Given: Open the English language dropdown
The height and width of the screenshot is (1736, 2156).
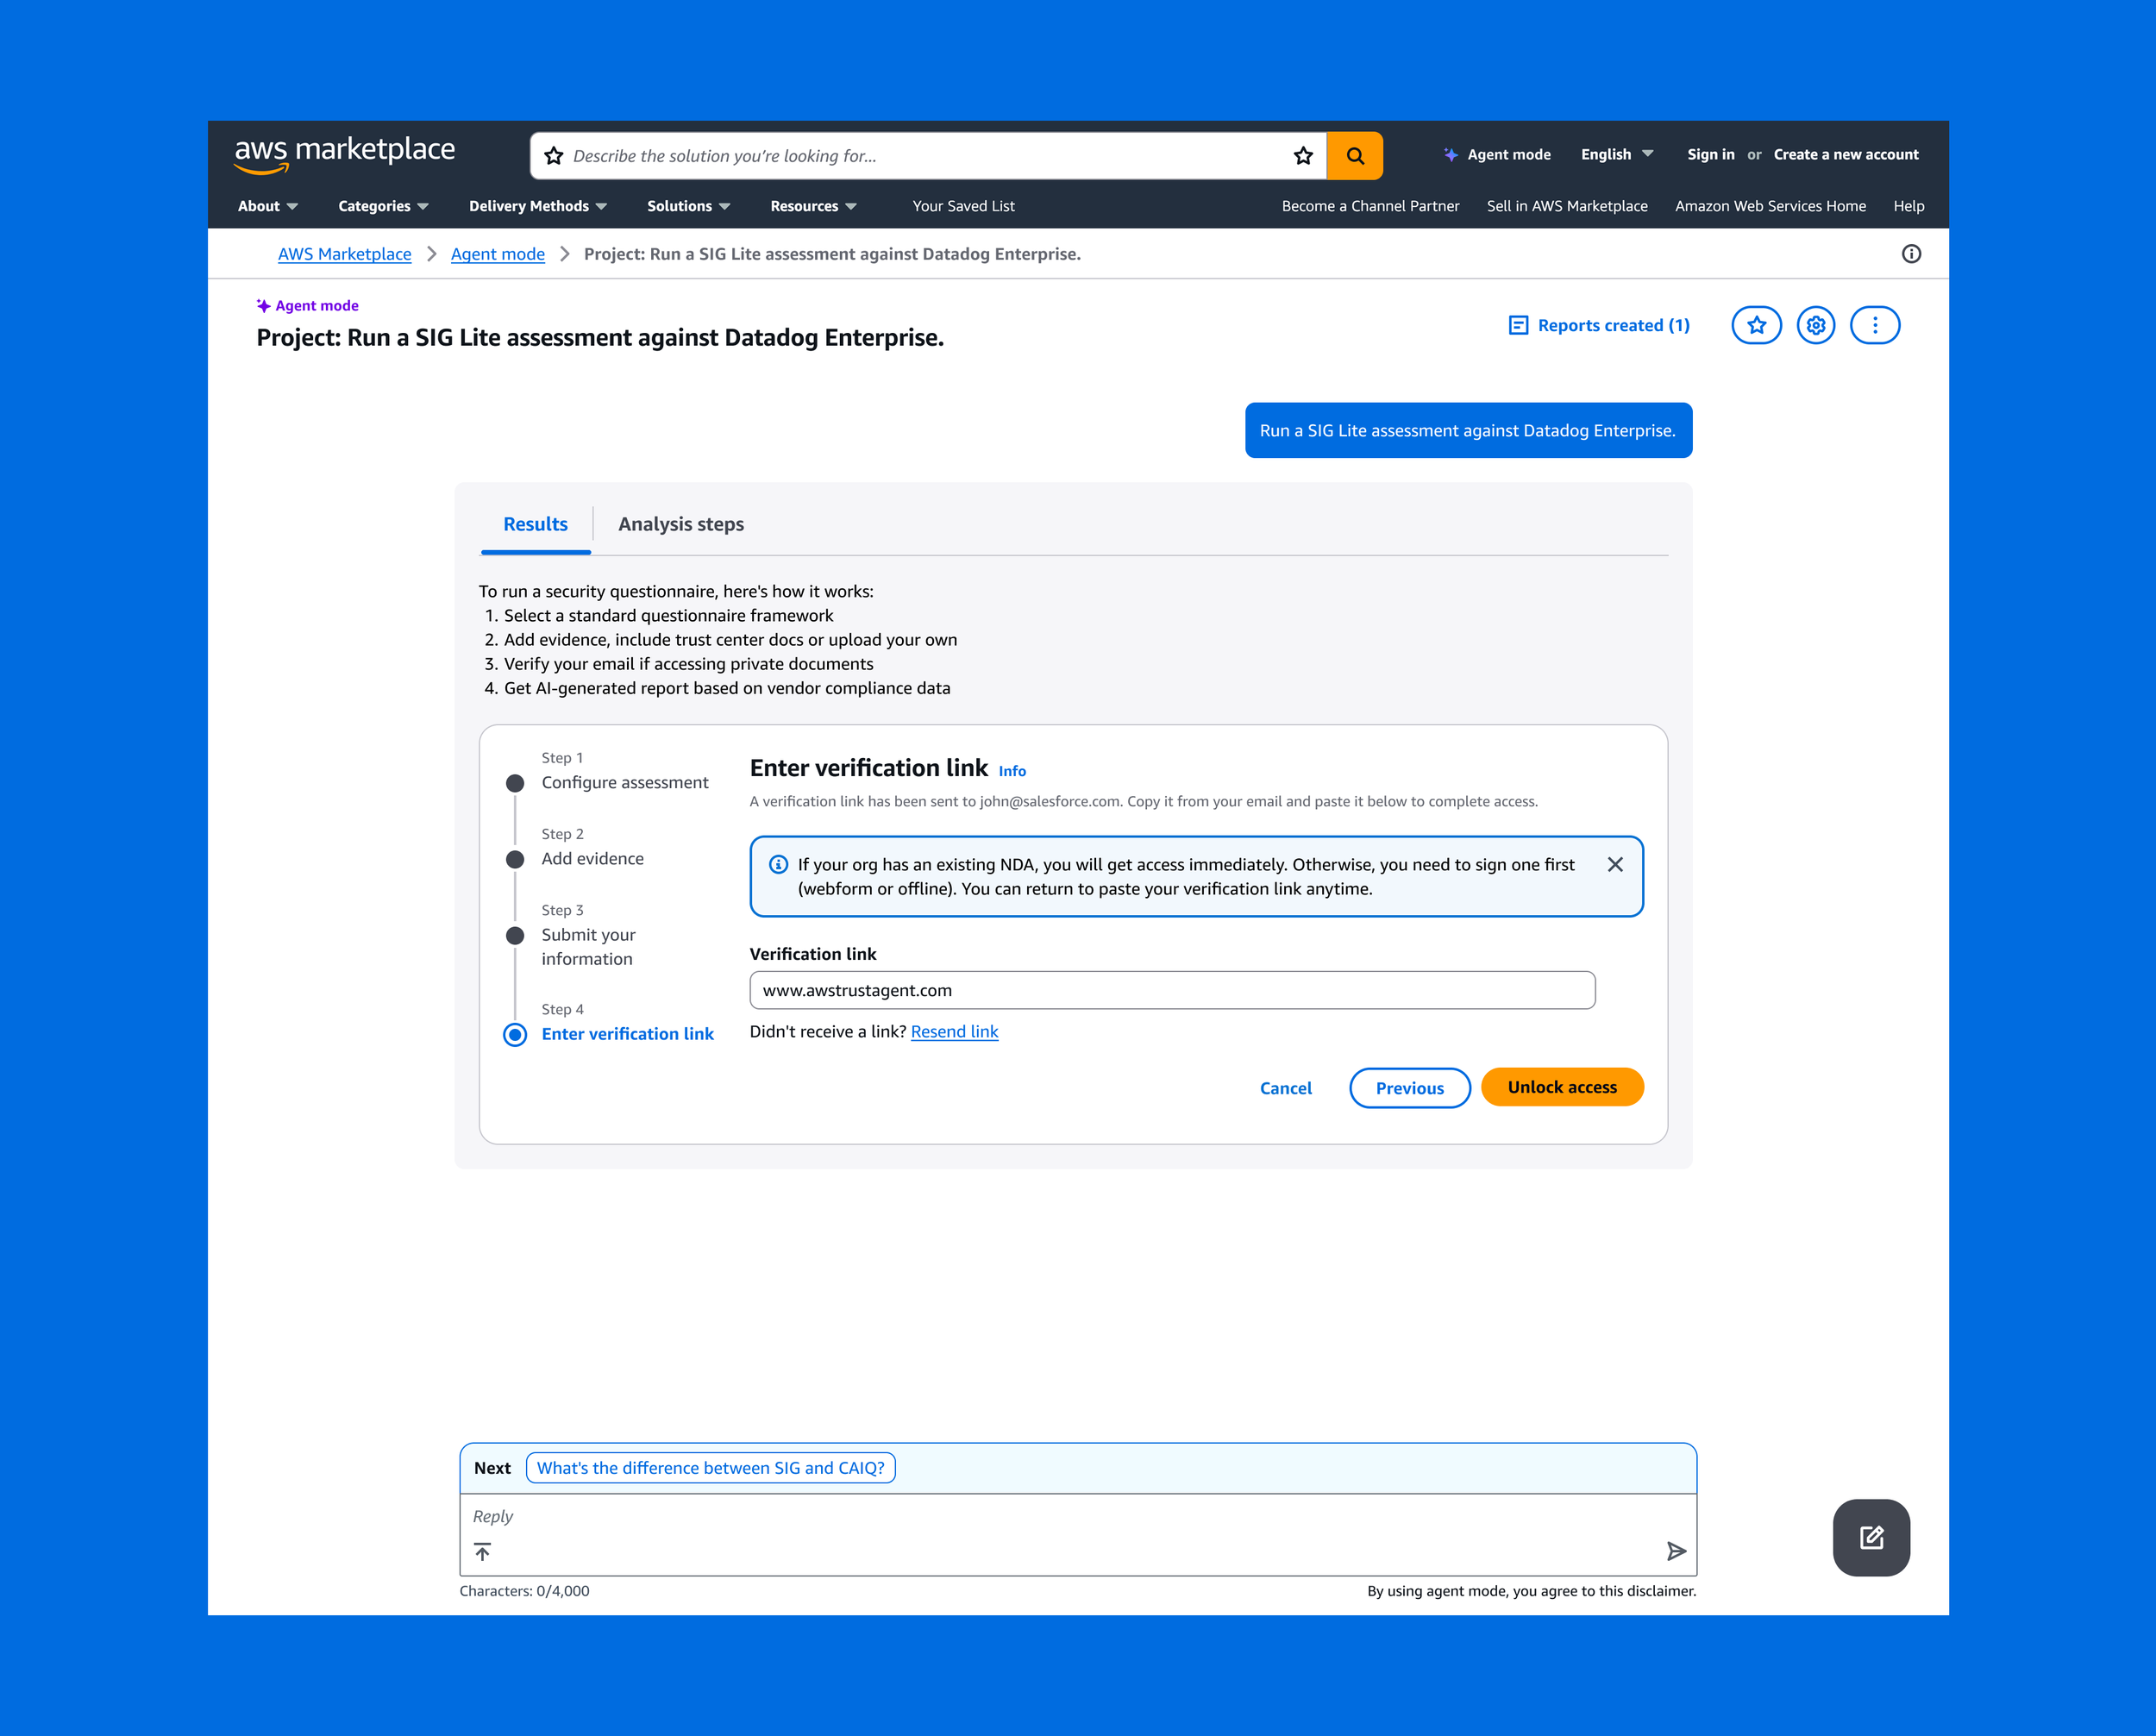Looking at the screenshot, I should pos(1617,154).
